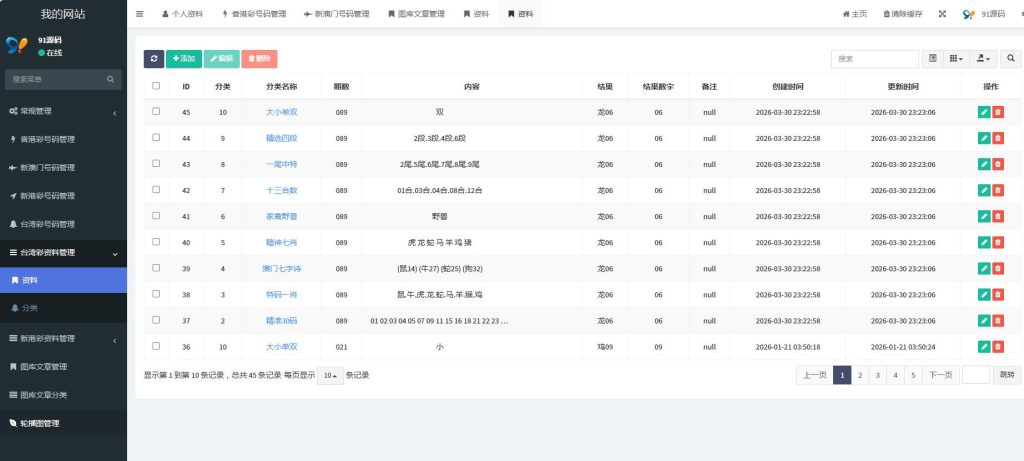This screenshot has height=461, width=1024.
Task: Delete row with ID 36
Action: pos(998,347)
